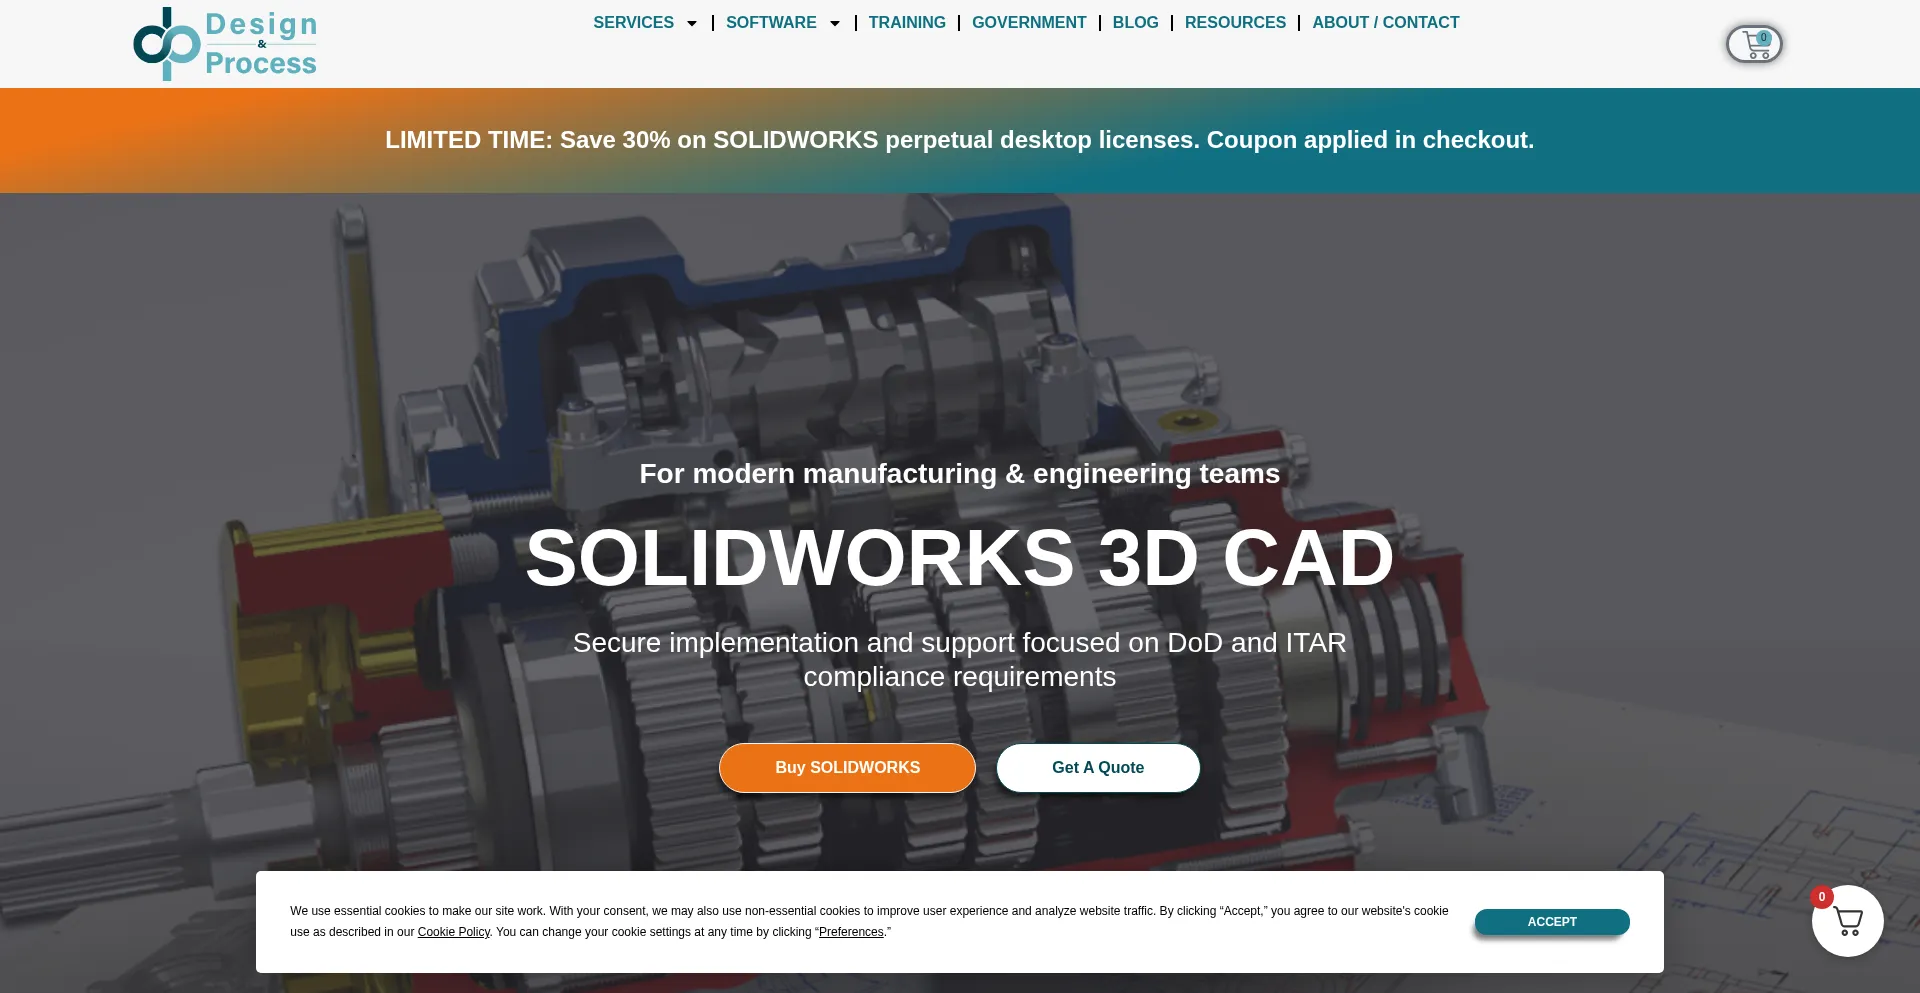Open the SOFTWARE menu item

click(x=770, y=23)
